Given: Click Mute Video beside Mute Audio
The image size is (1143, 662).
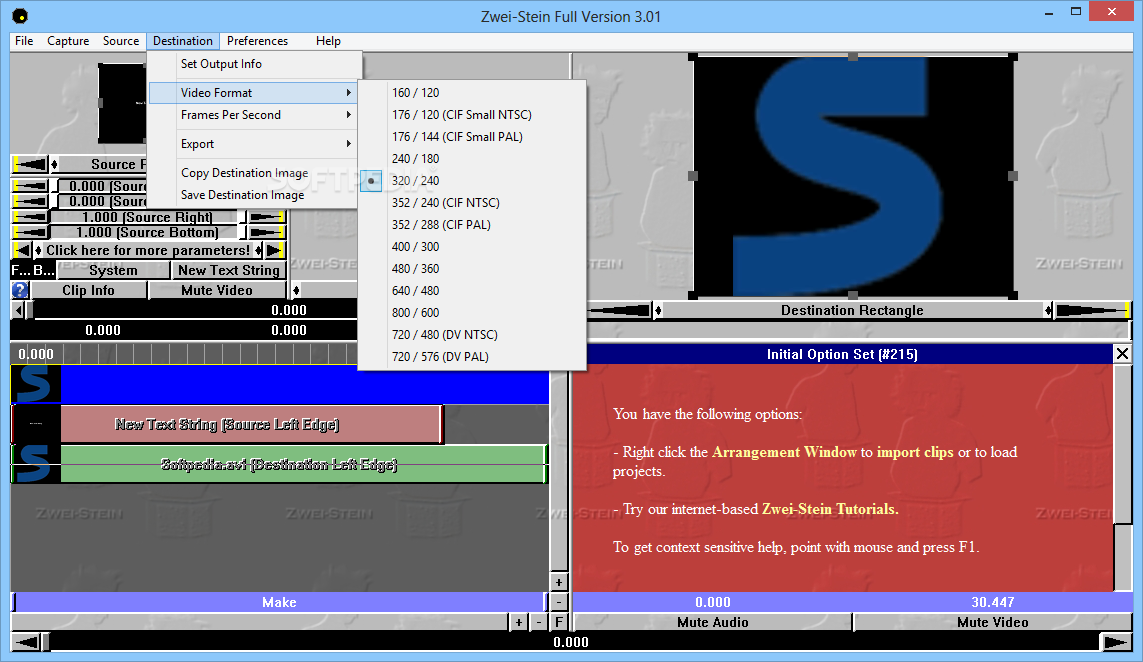Looking at the screenshot, I should (993, 622).
